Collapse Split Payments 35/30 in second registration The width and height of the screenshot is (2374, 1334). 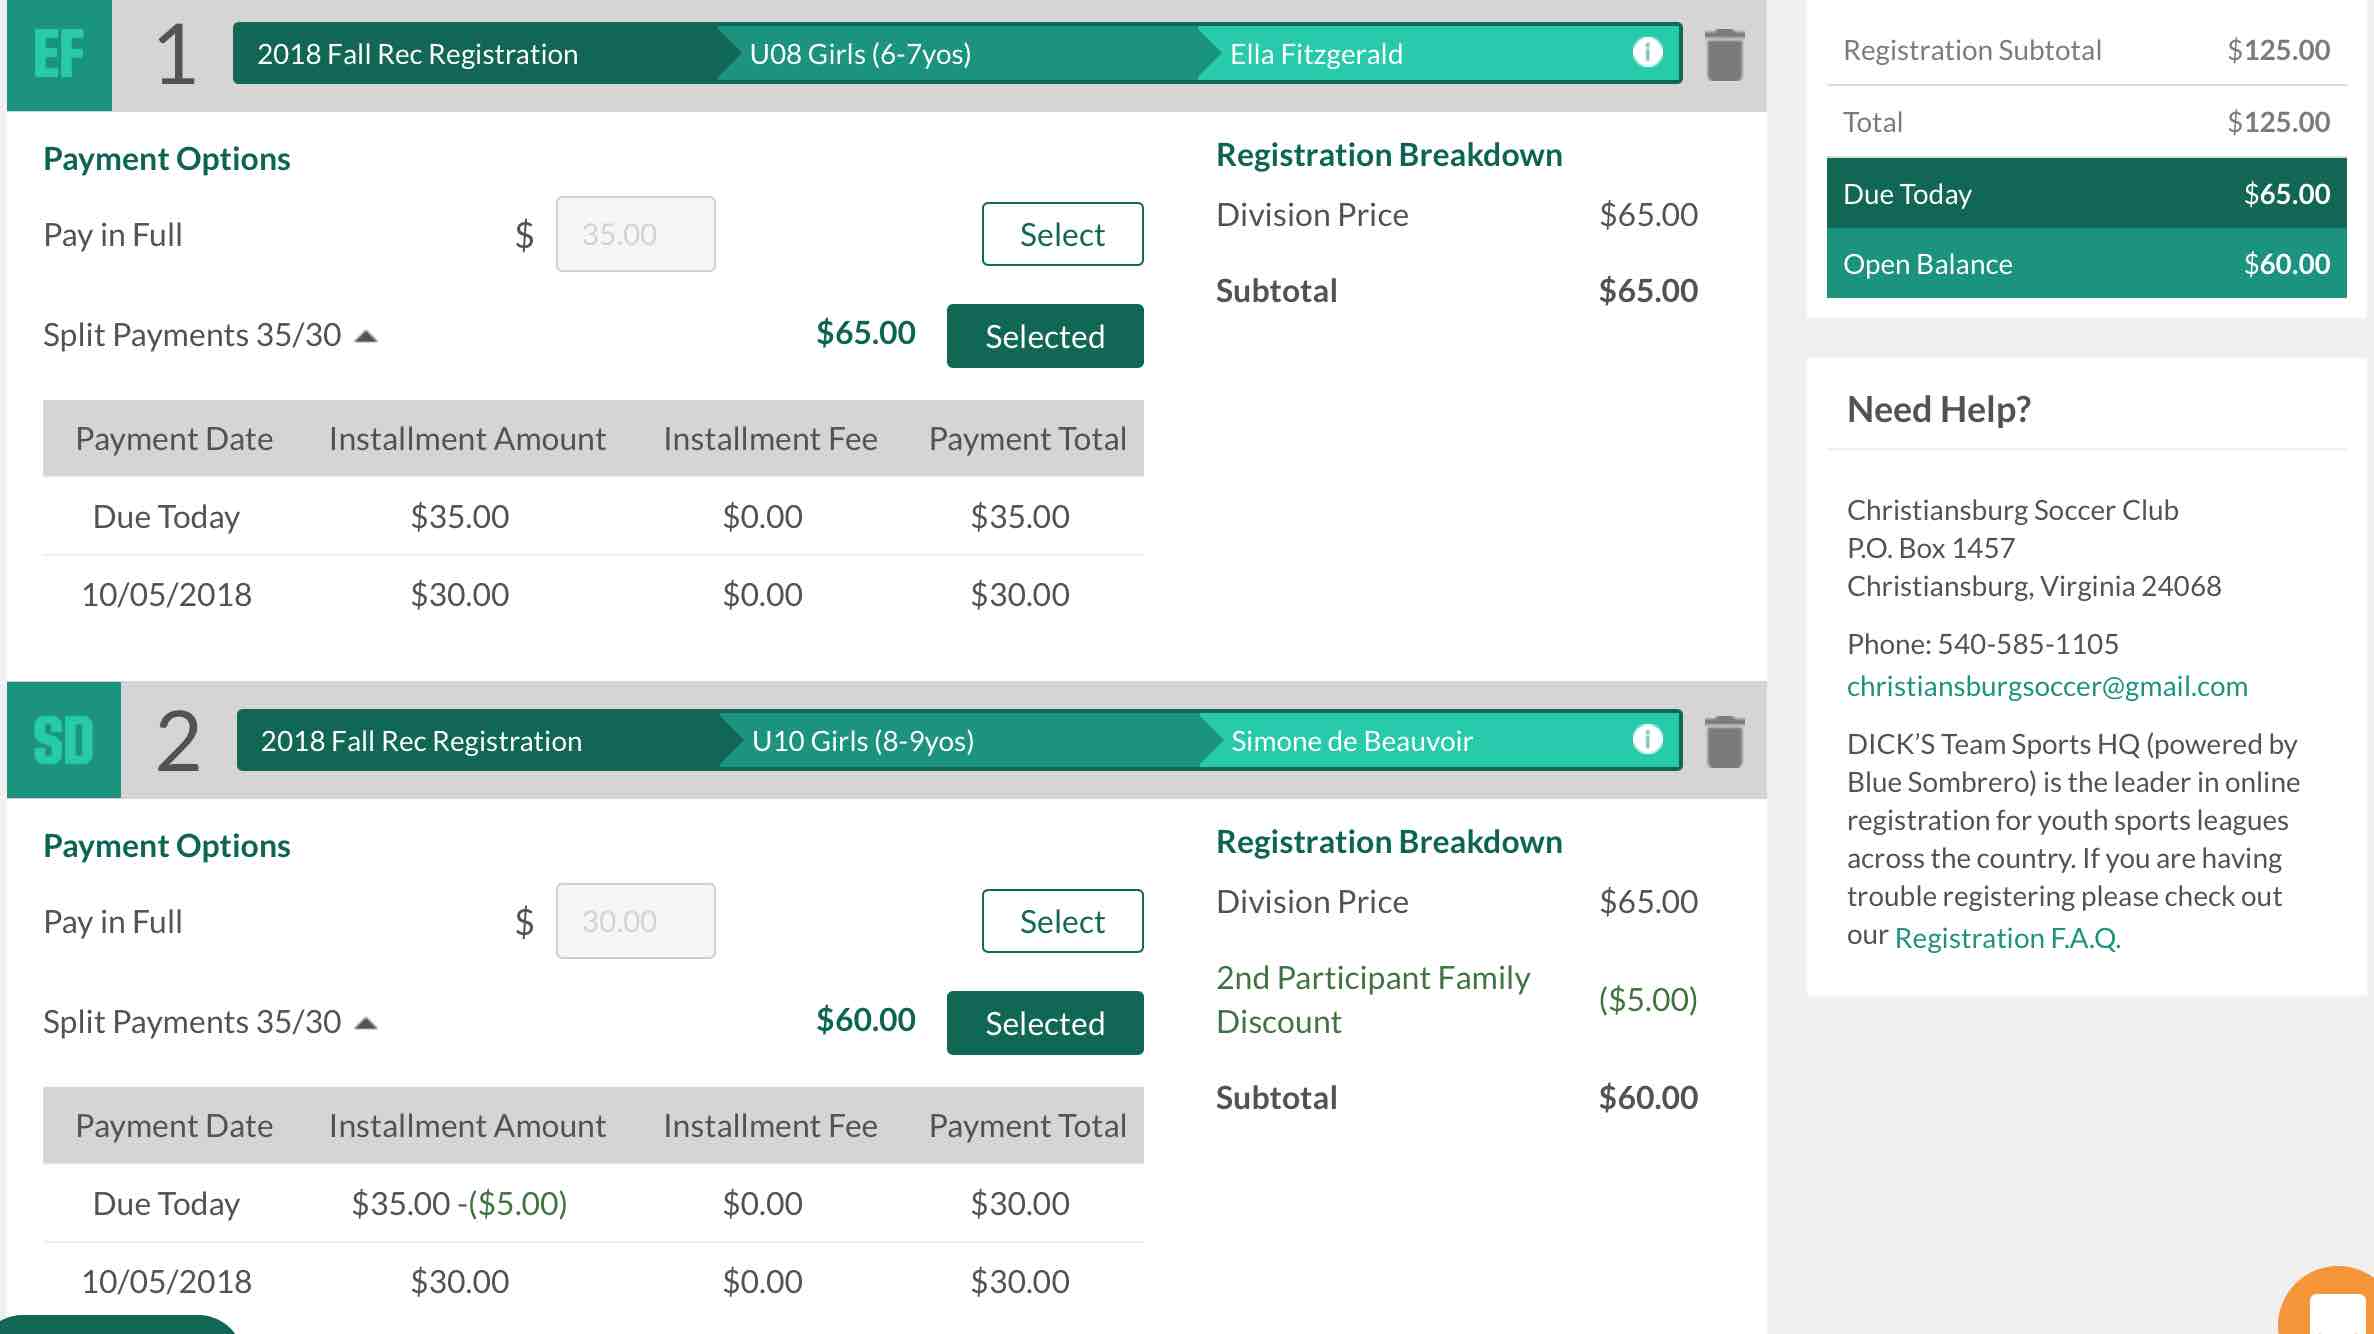[366, 1023]
